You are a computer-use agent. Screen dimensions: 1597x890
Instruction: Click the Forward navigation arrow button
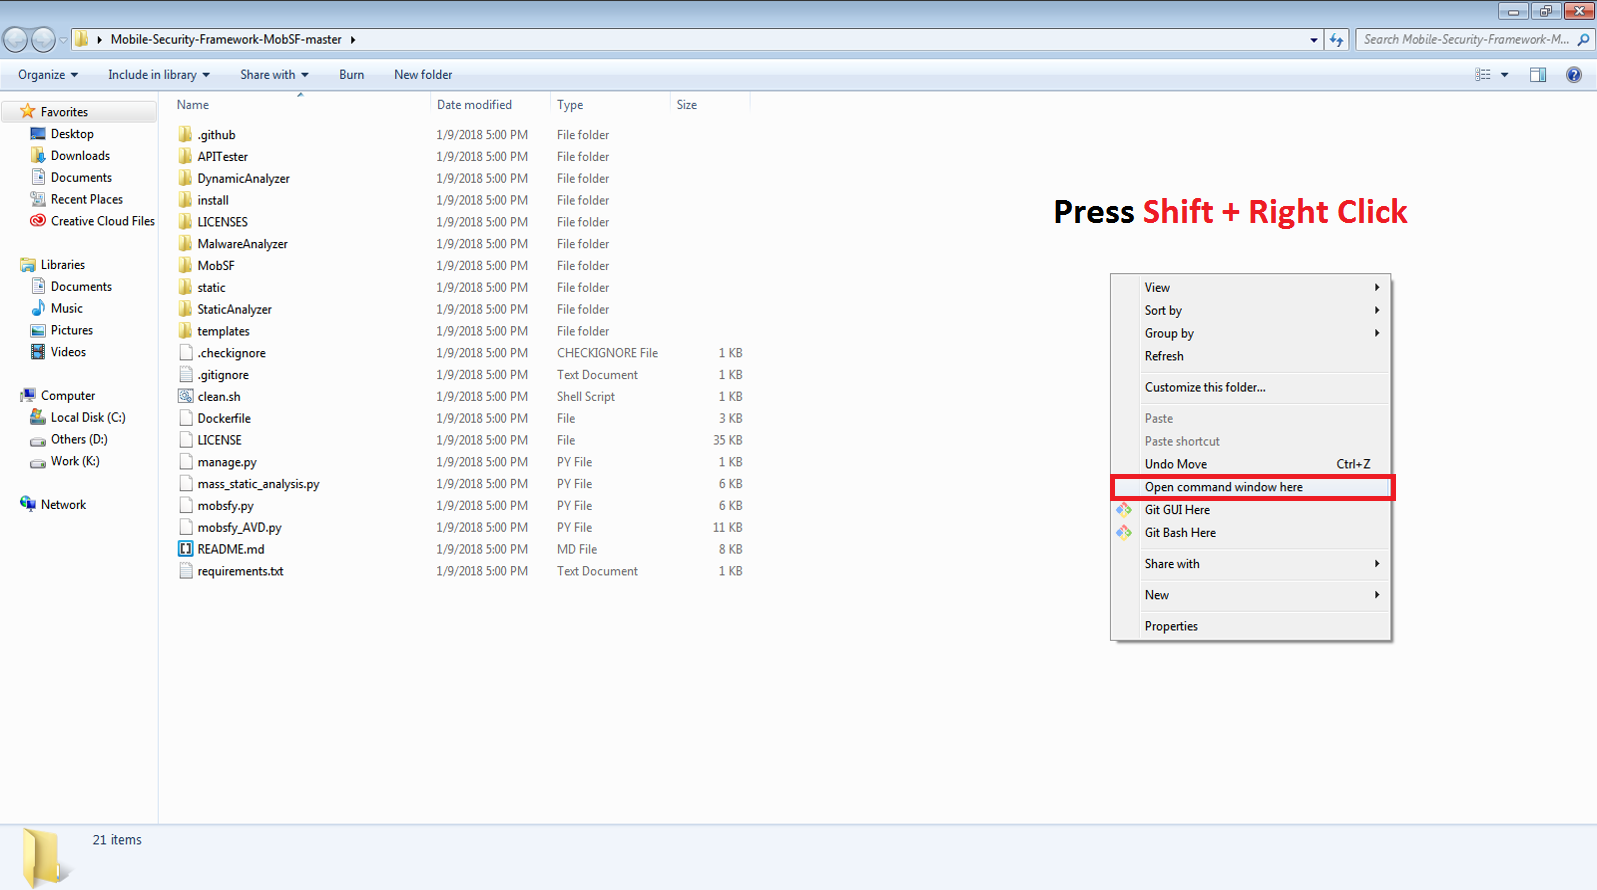point(43,39)
